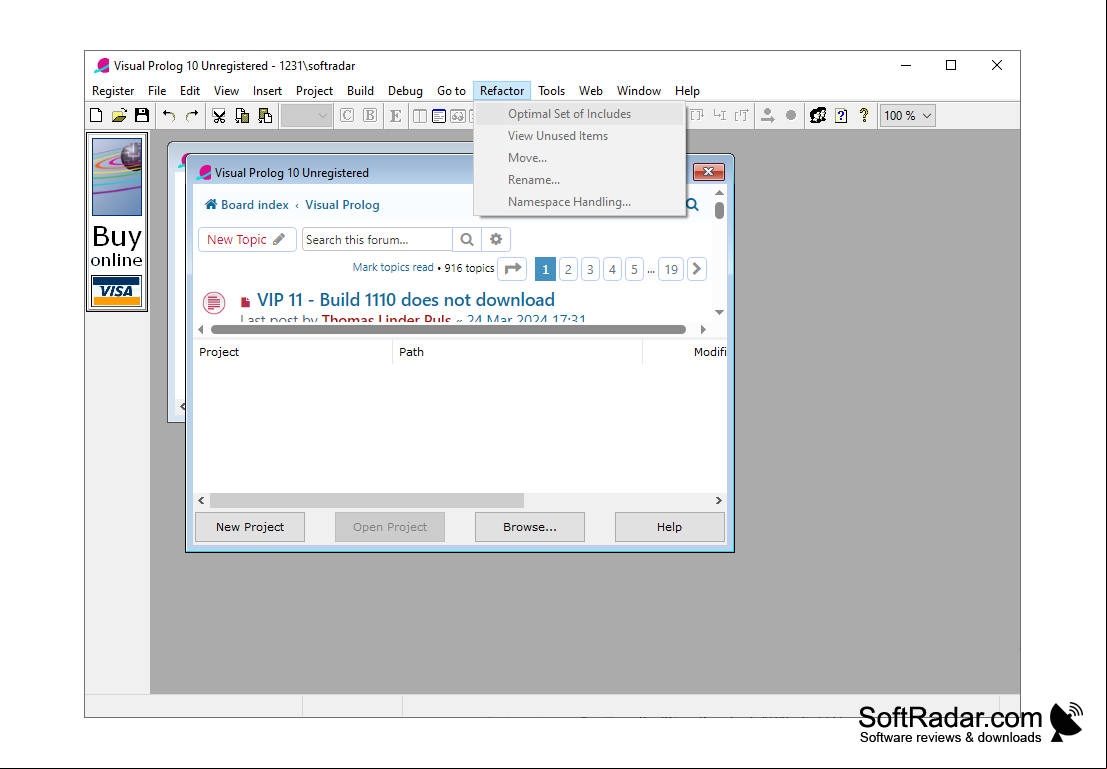The image size is (1107, 769).
Task: Click the Search this forum field
Action: tap(377, 239)
